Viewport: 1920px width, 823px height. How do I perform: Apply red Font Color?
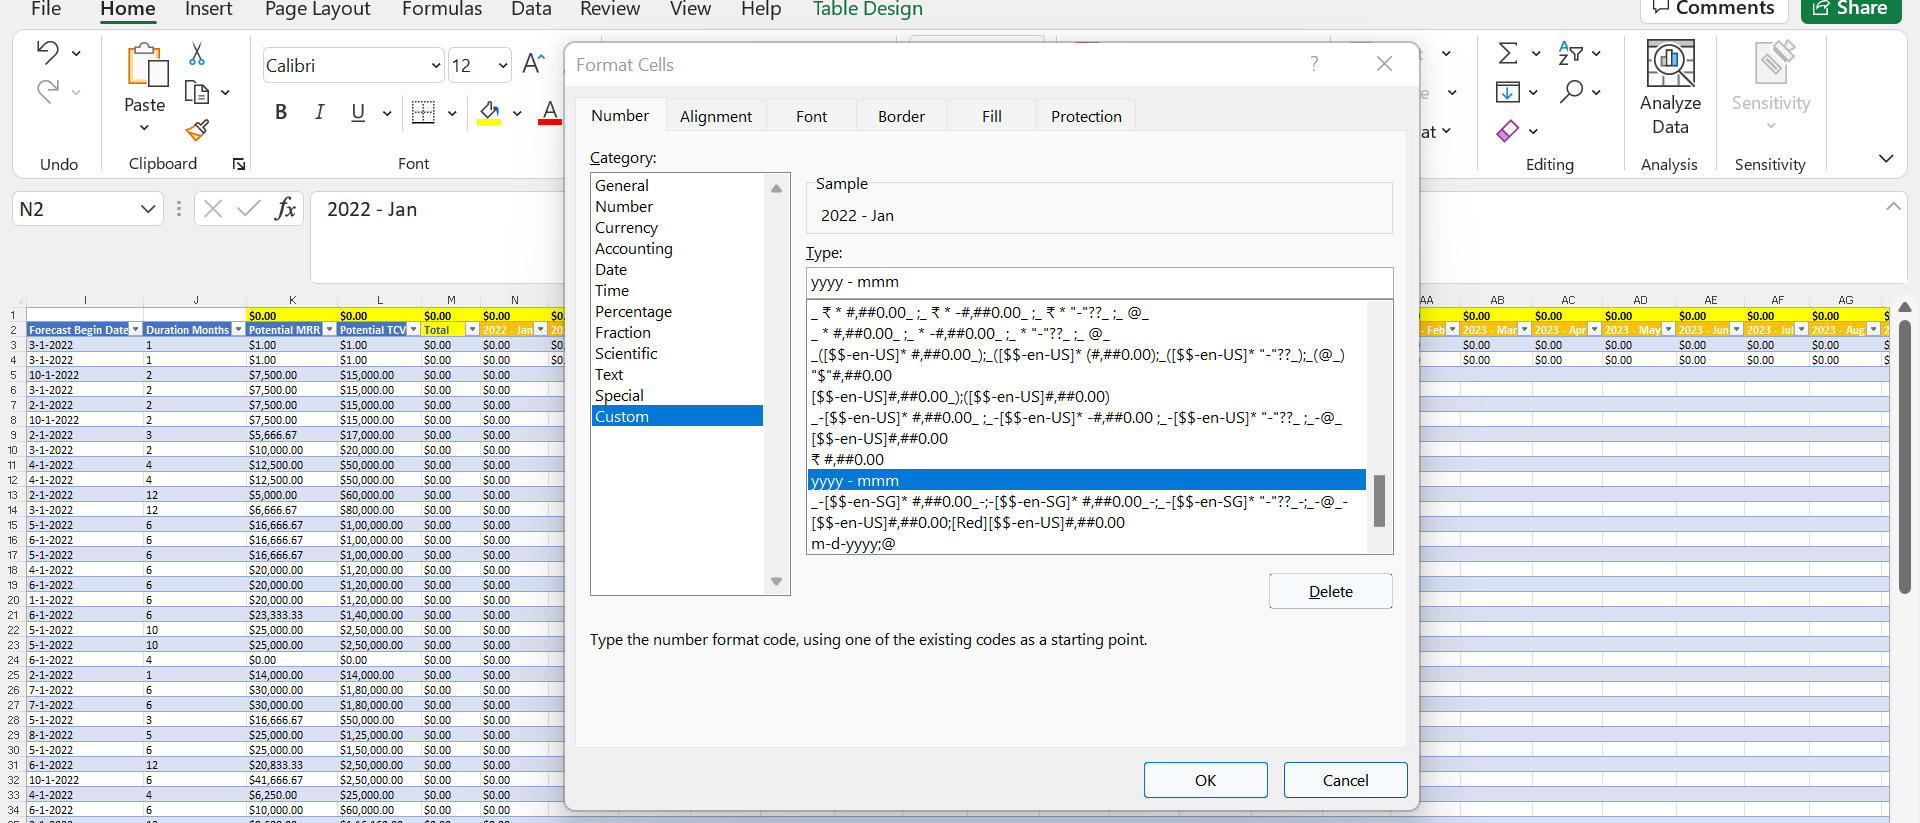click(549, 112)
